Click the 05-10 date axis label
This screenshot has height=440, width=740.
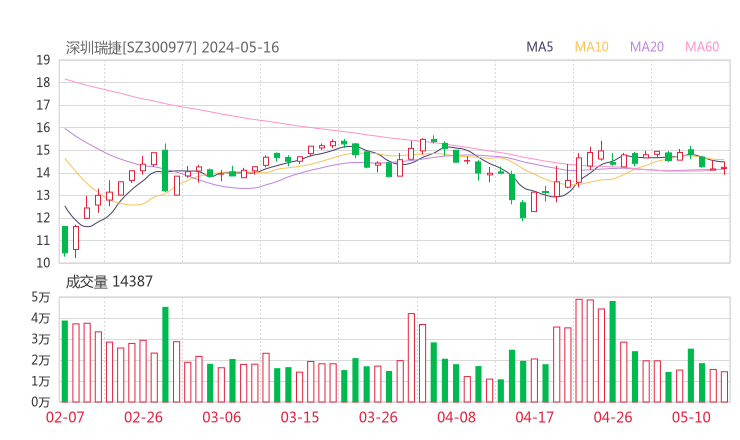click(x=691, y=417)
